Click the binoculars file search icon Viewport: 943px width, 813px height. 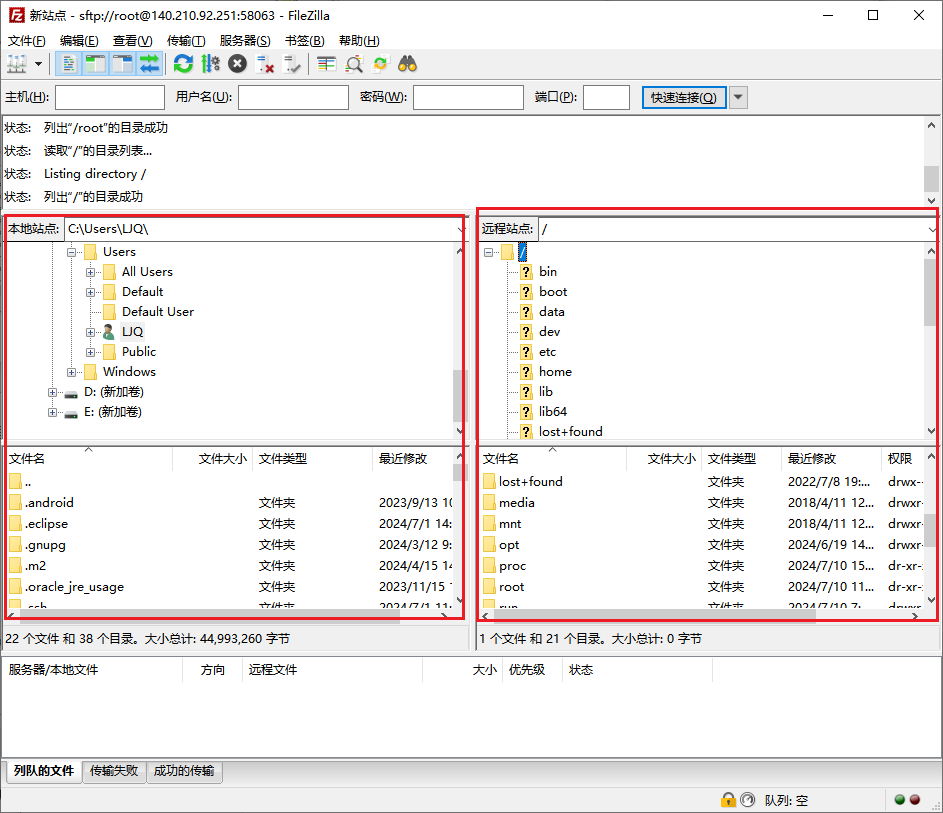coord(407,64)
